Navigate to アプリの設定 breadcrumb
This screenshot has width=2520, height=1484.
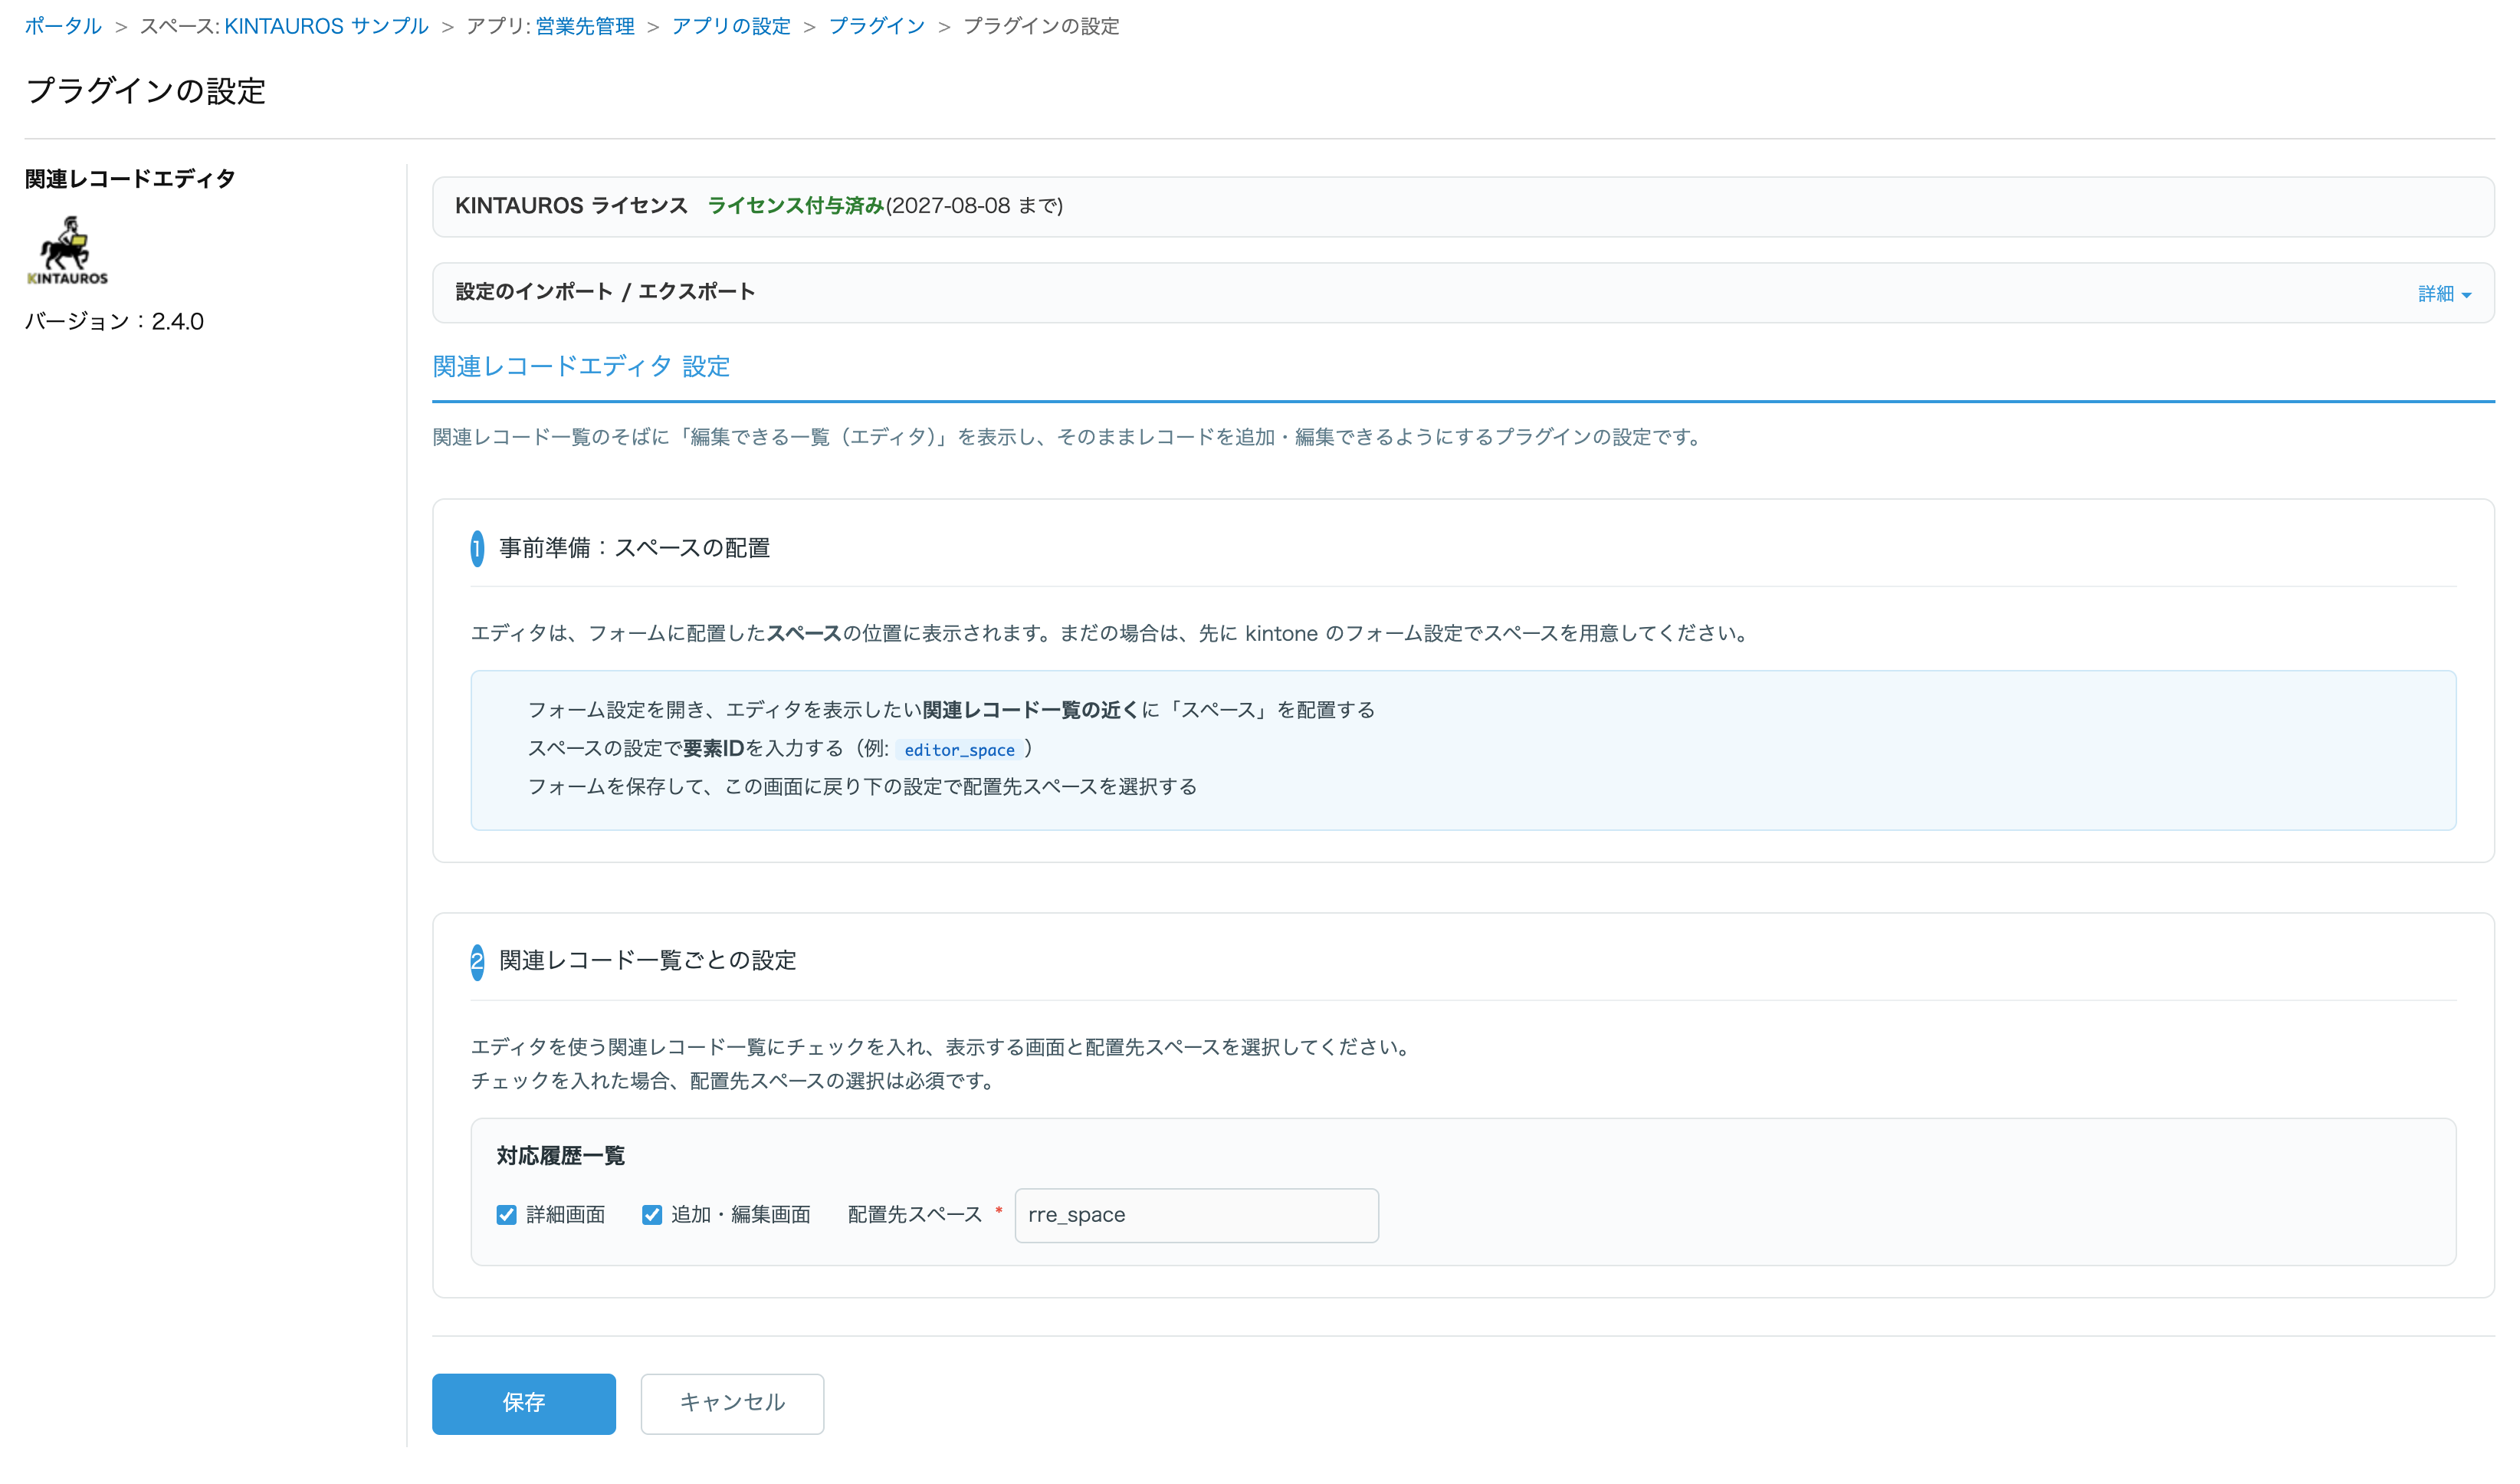(x=731, y=26)
